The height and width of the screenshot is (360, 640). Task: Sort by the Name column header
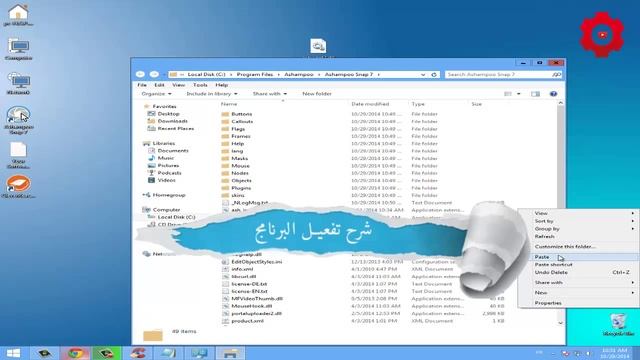229,104
